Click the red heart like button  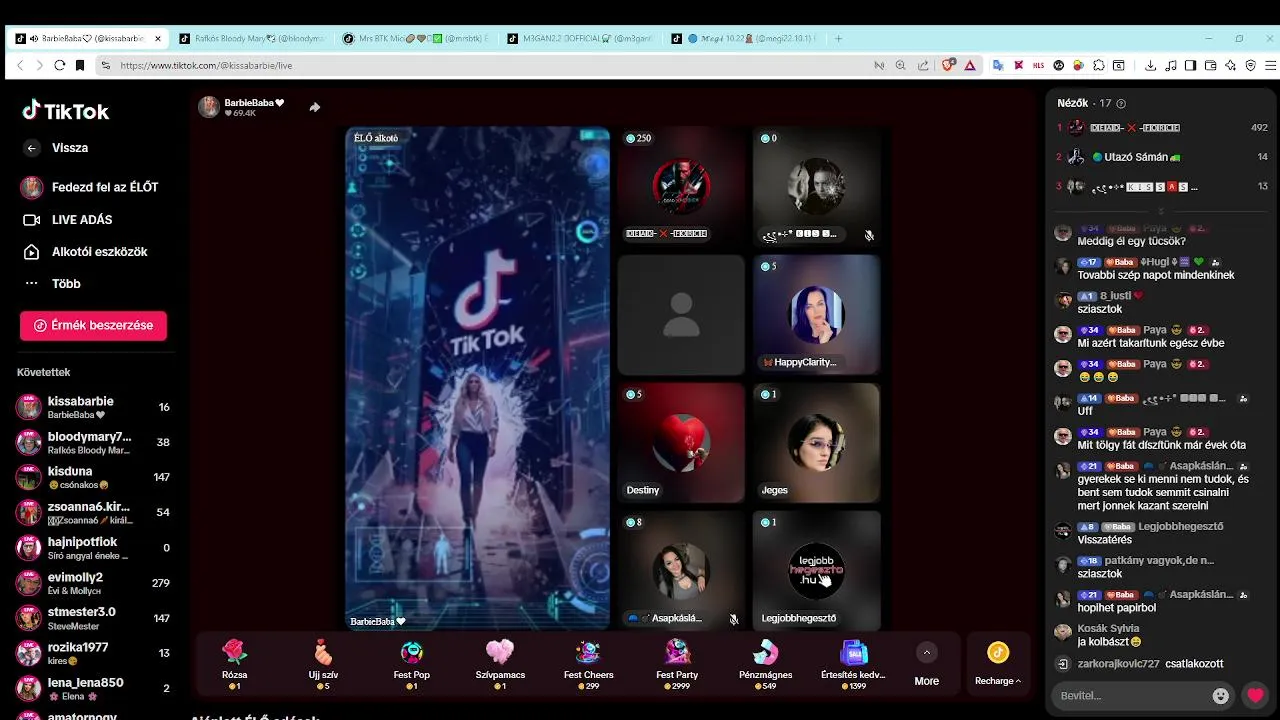pyautogui.click(x=1256, y=696)
